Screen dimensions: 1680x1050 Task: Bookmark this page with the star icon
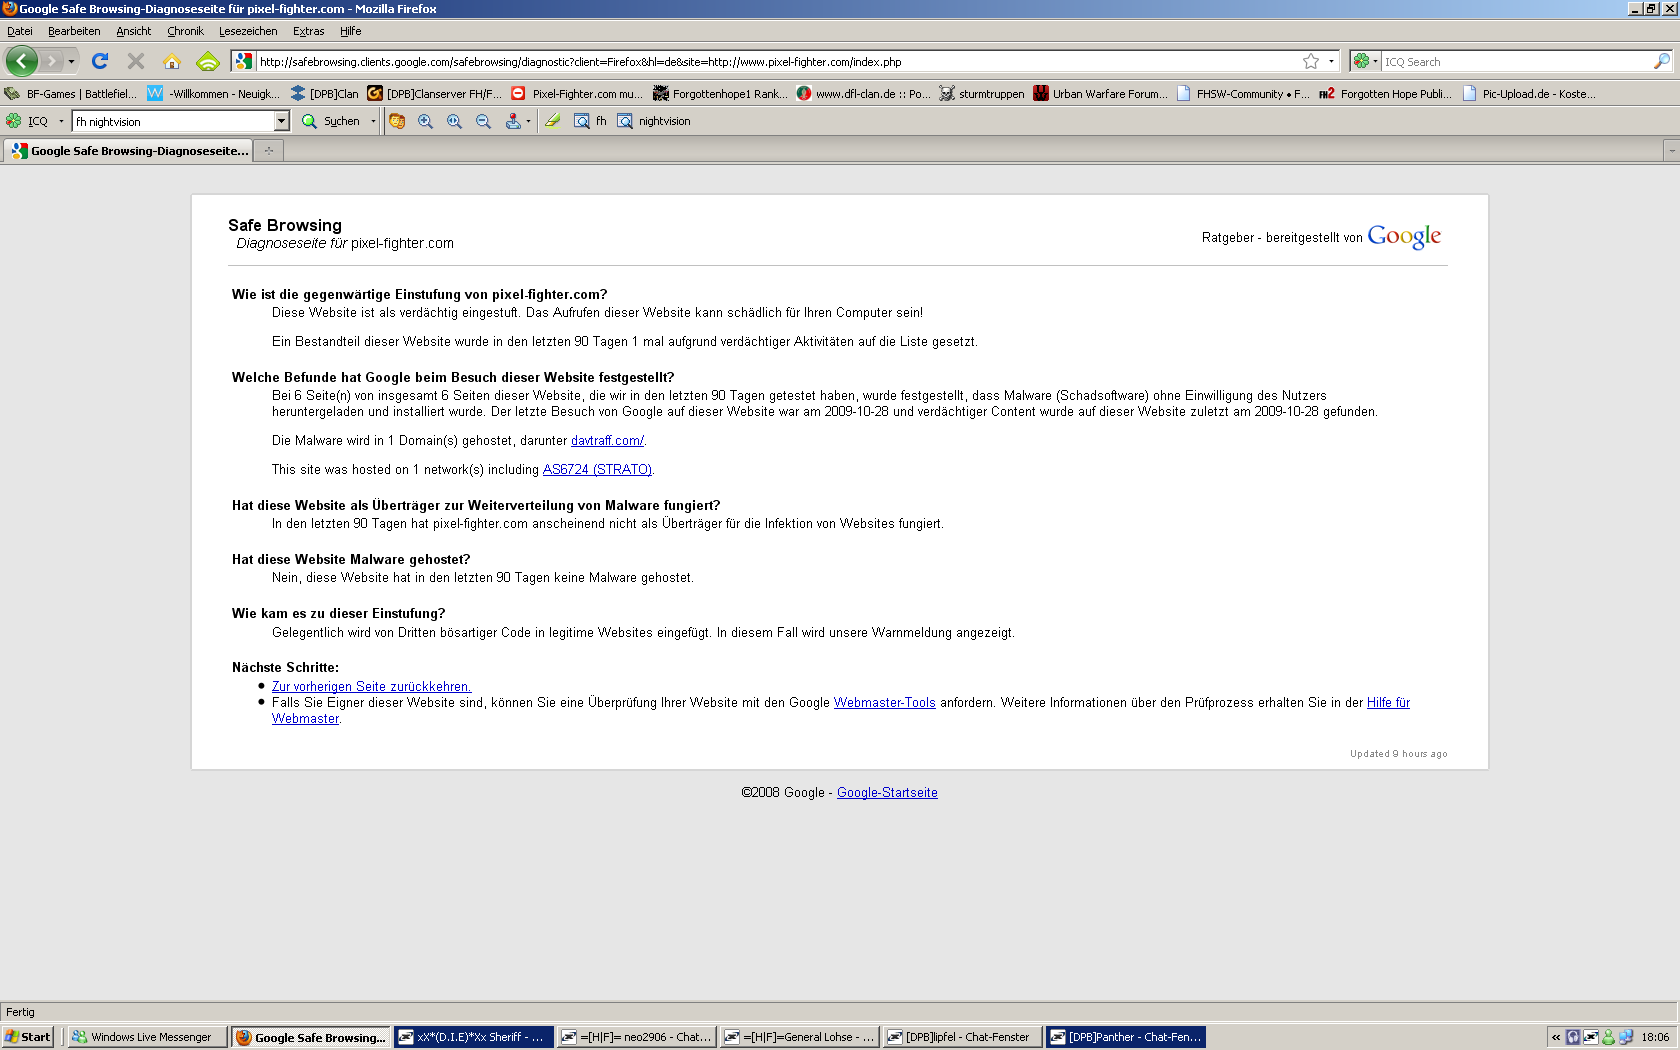tap(1311, 61)
